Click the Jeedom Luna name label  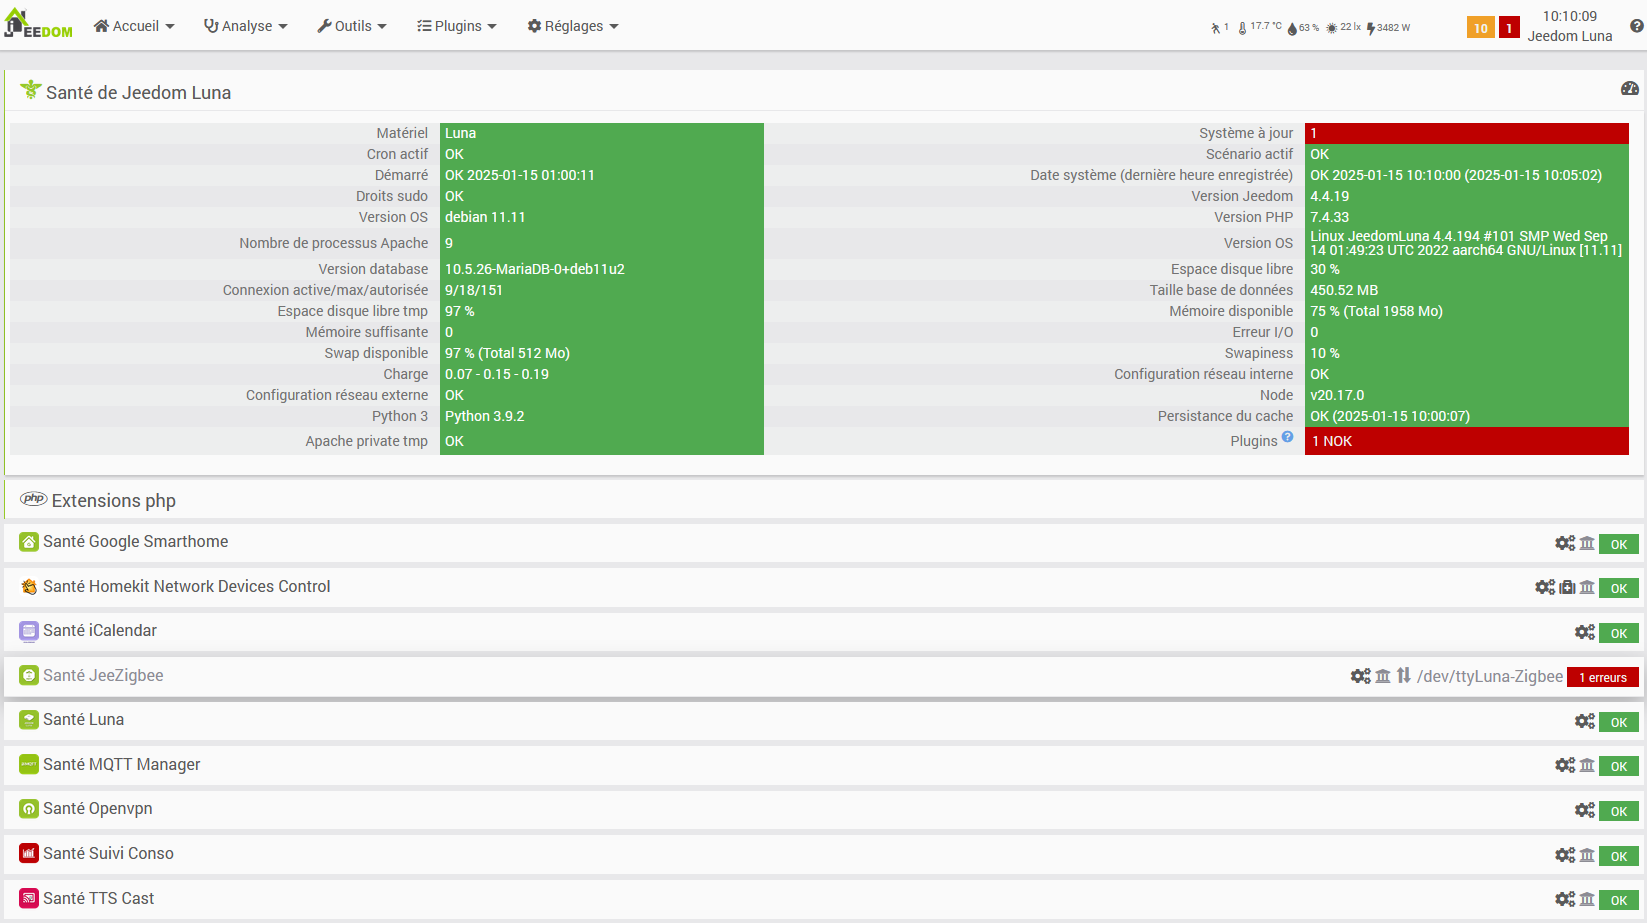point(1570,36)
